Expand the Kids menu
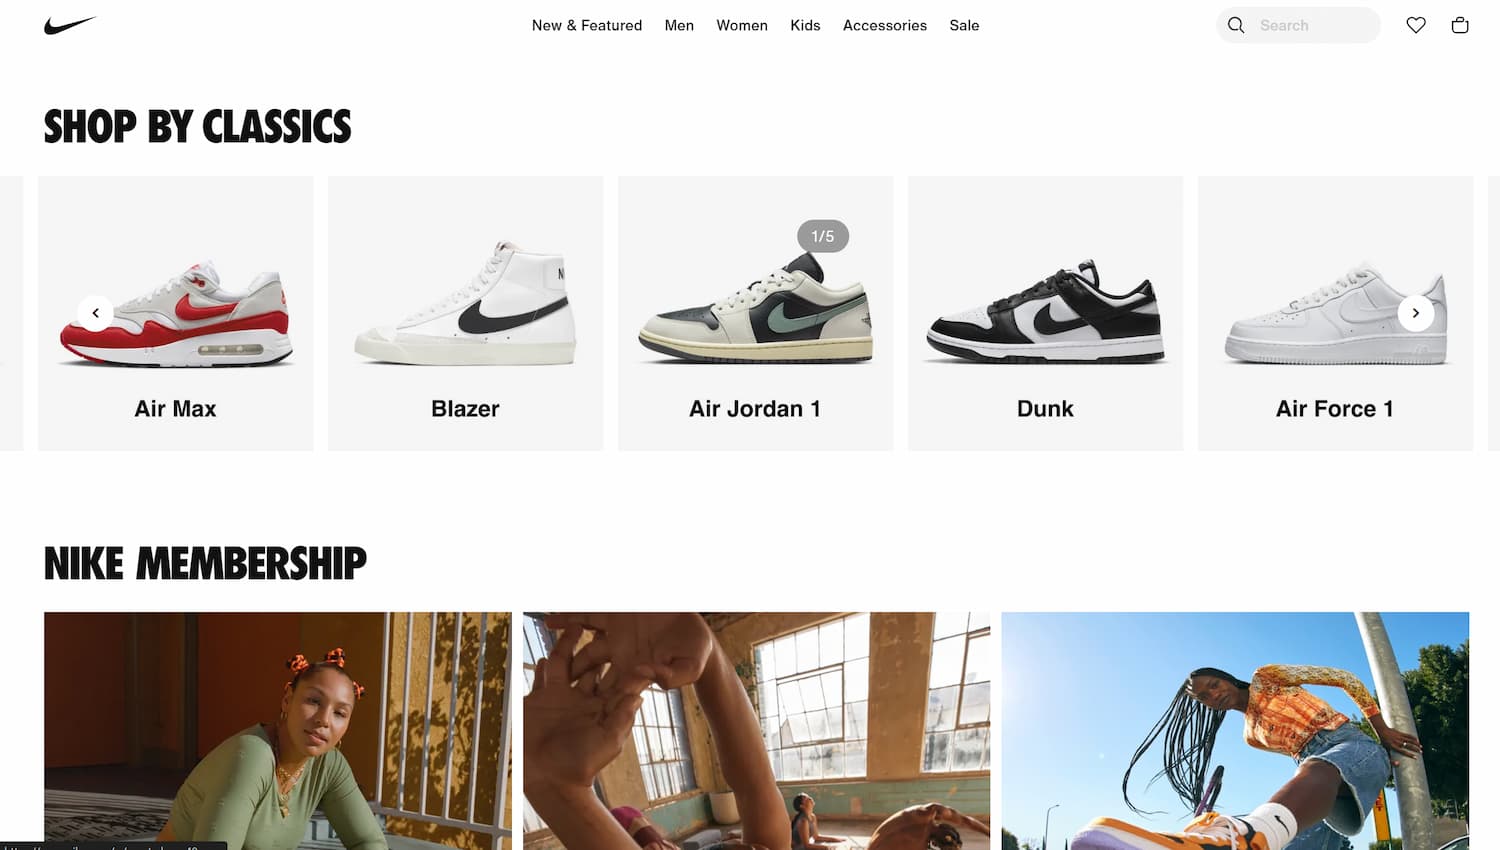The image size is (1500, 850). pos(805,25)
